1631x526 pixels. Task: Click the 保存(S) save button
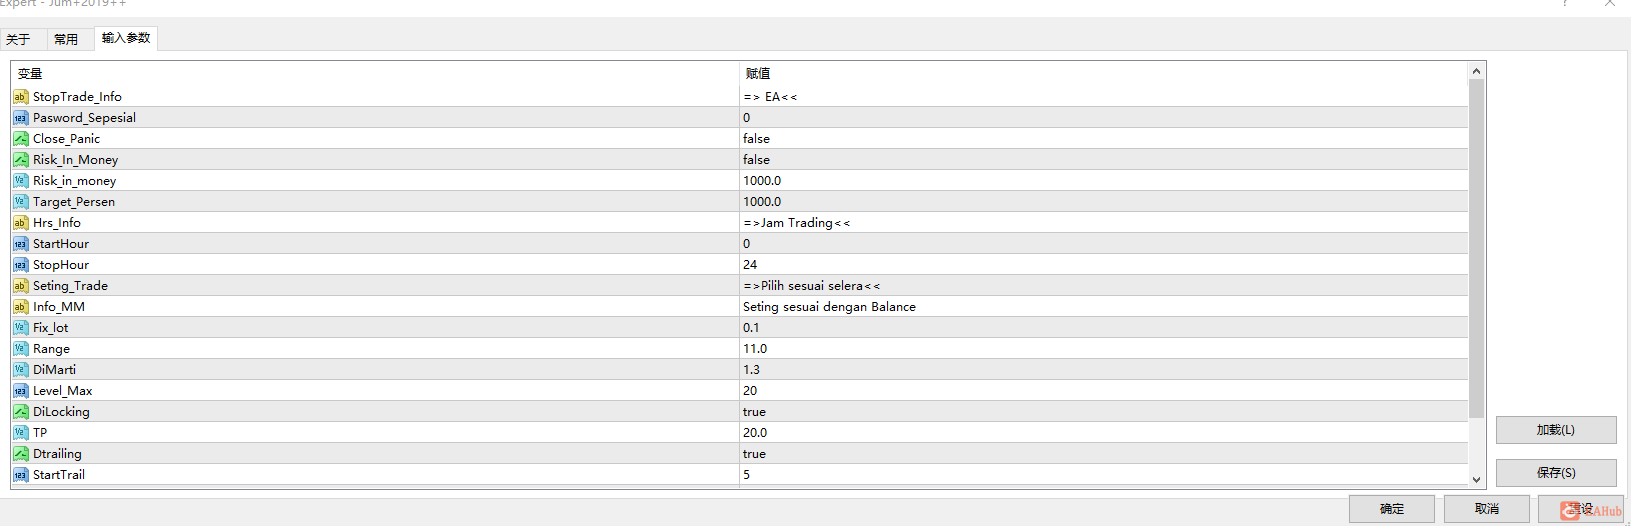(x=1556, y=473)
